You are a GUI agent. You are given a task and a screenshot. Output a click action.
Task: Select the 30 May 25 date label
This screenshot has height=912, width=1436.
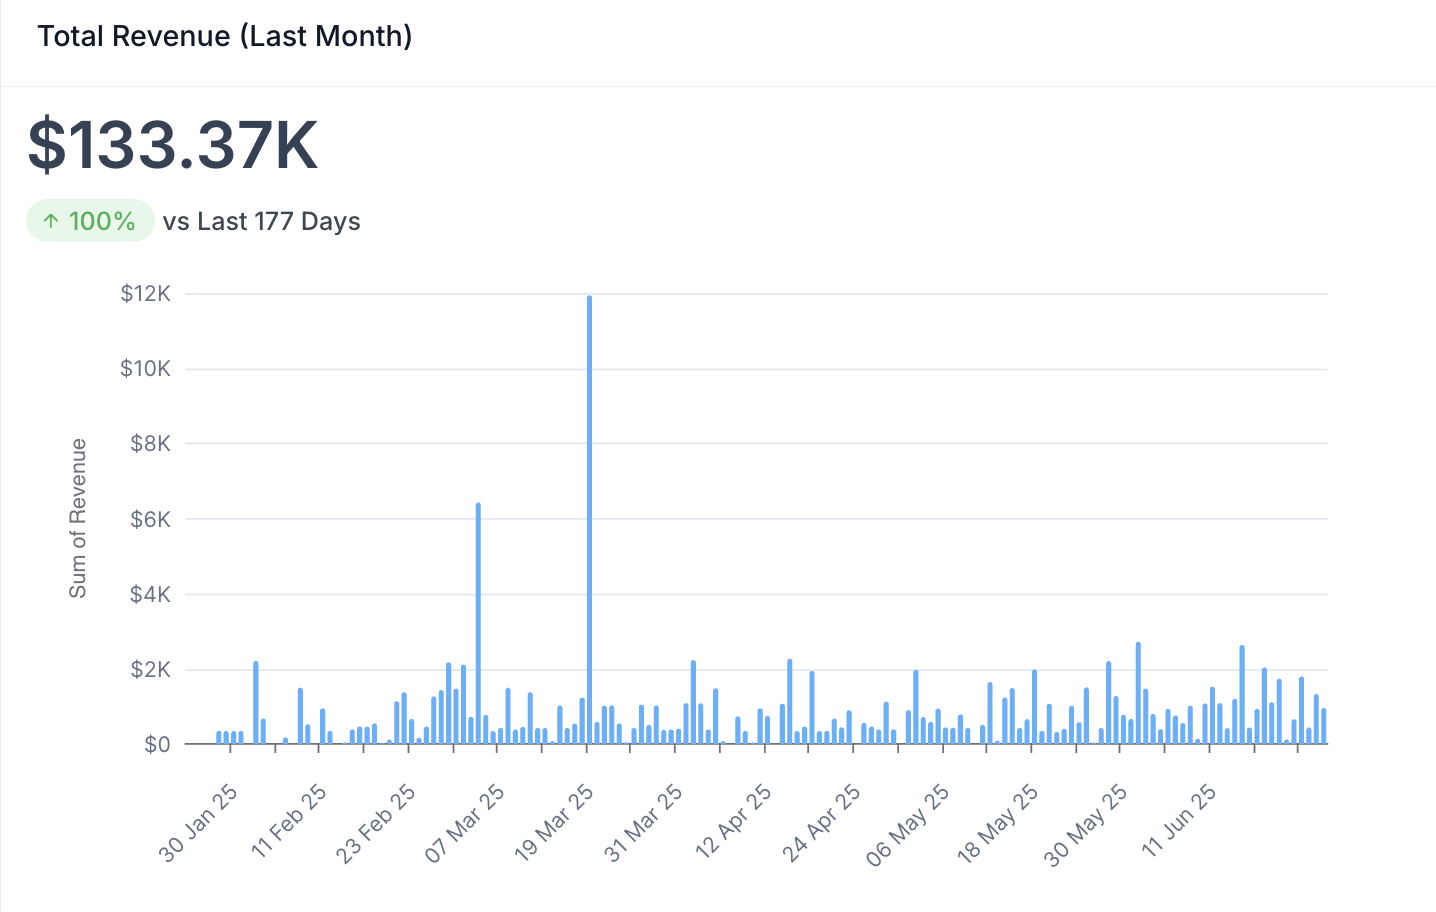point(1086,825)
